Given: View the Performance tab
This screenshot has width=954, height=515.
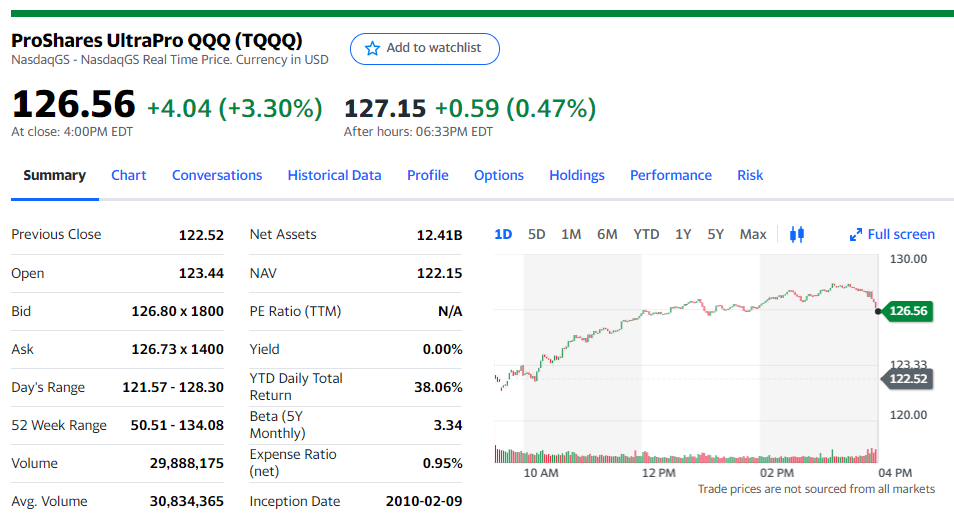Looking at the screenshot, I should tap(670, 175).
